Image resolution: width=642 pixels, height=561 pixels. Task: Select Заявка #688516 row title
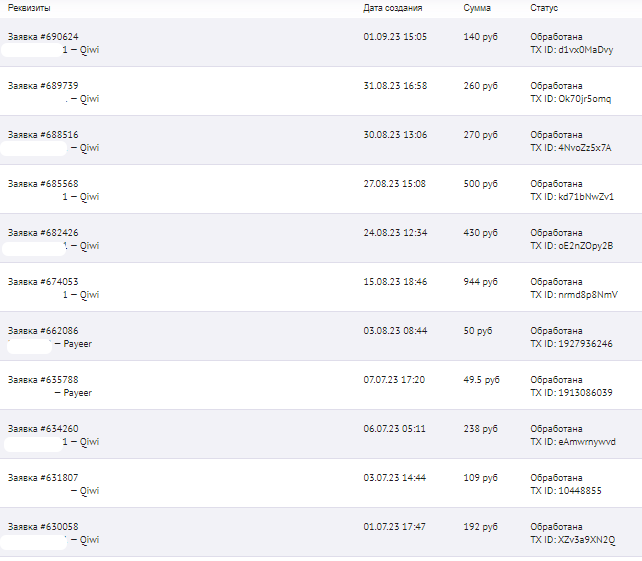pyautogui.click(x=43, y=135)
